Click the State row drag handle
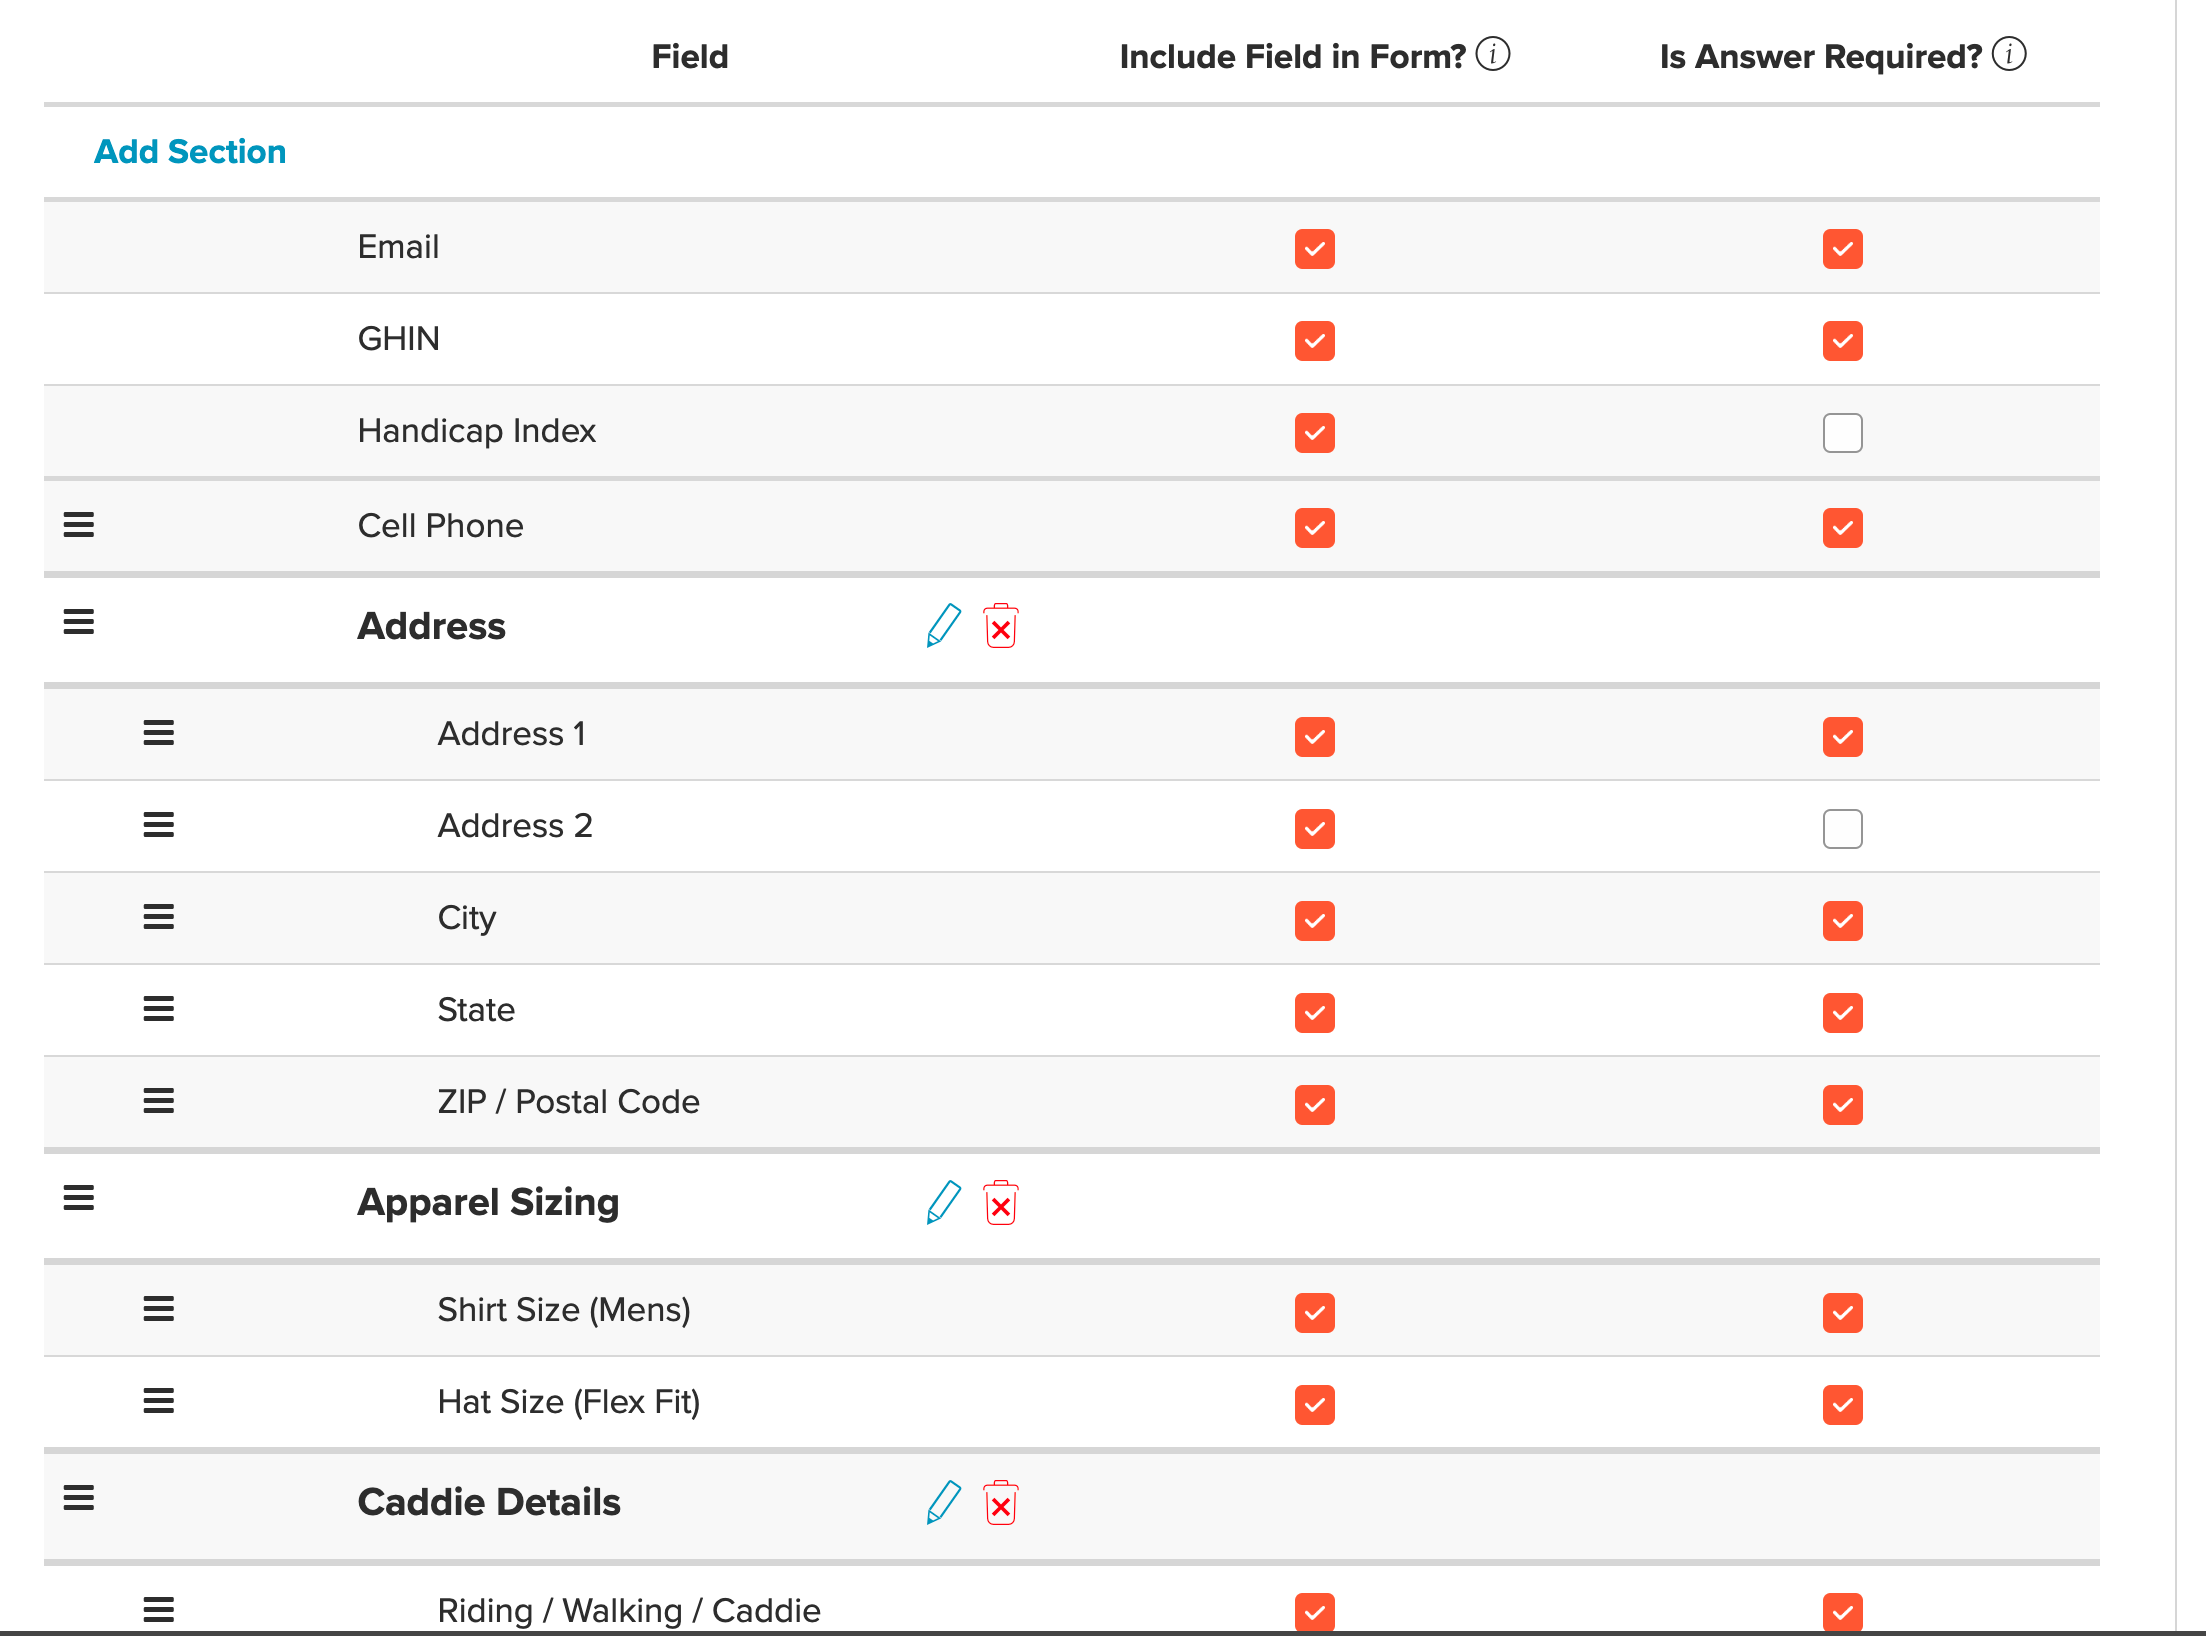The width and height of the screenshot is (2206, 1636). 159,1009
